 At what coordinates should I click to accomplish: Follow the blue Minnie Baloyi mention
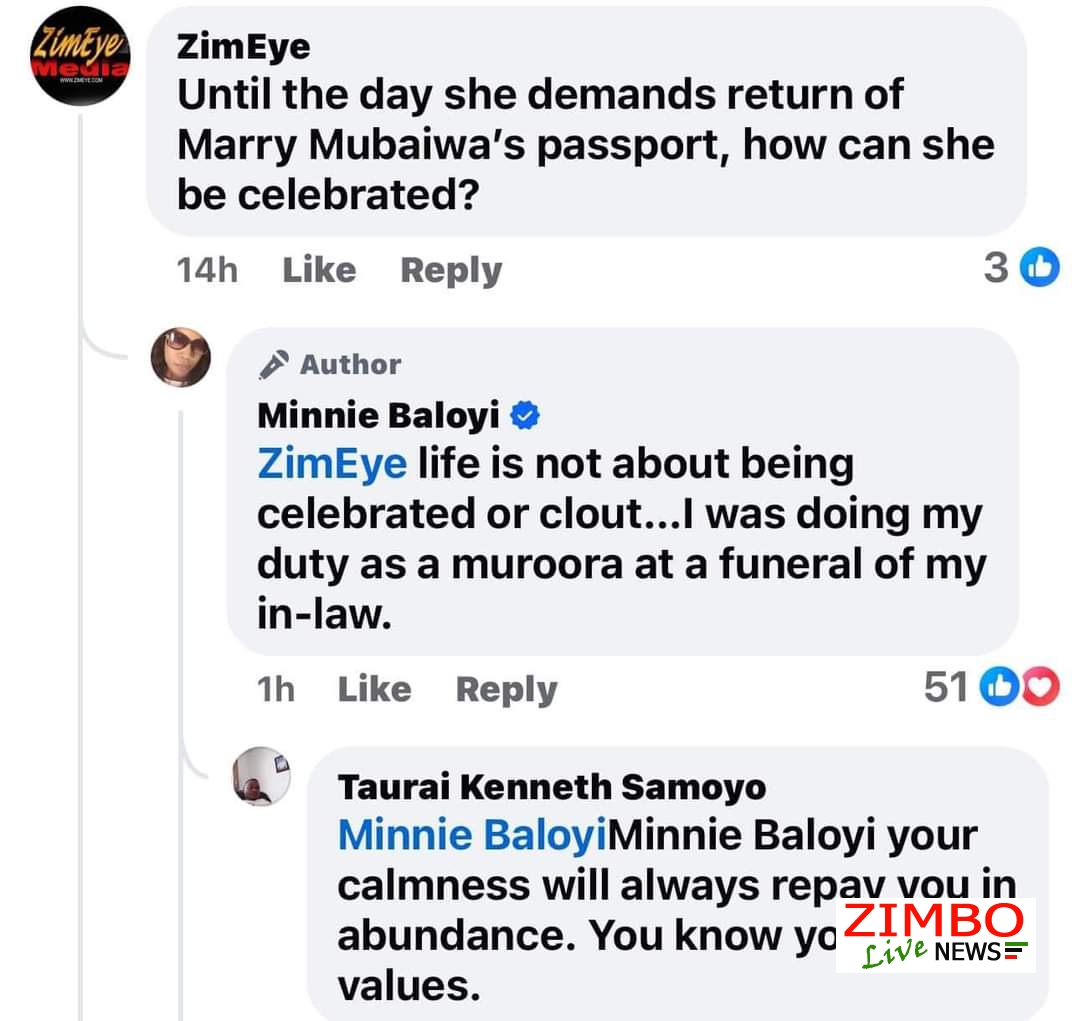click(x=472, y=836)
